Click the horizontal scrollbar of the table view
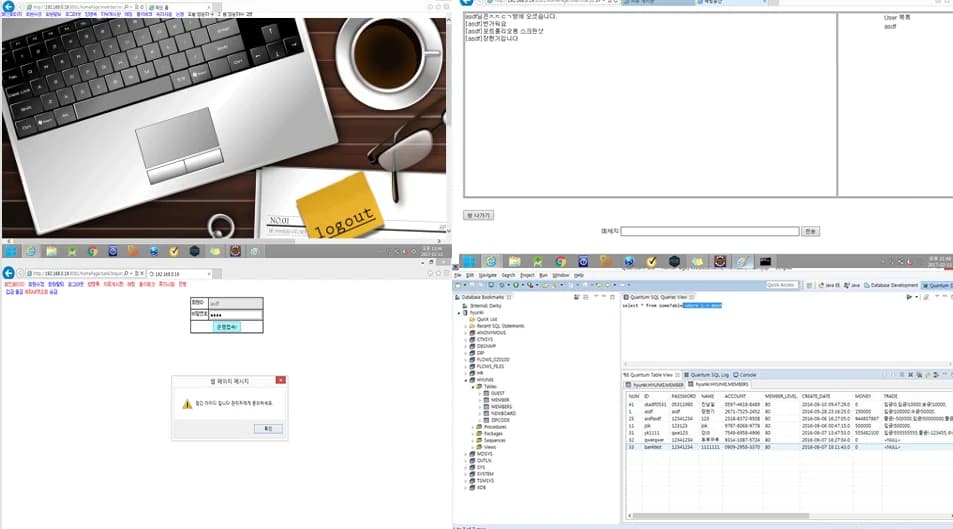 (x=720, y=516)
